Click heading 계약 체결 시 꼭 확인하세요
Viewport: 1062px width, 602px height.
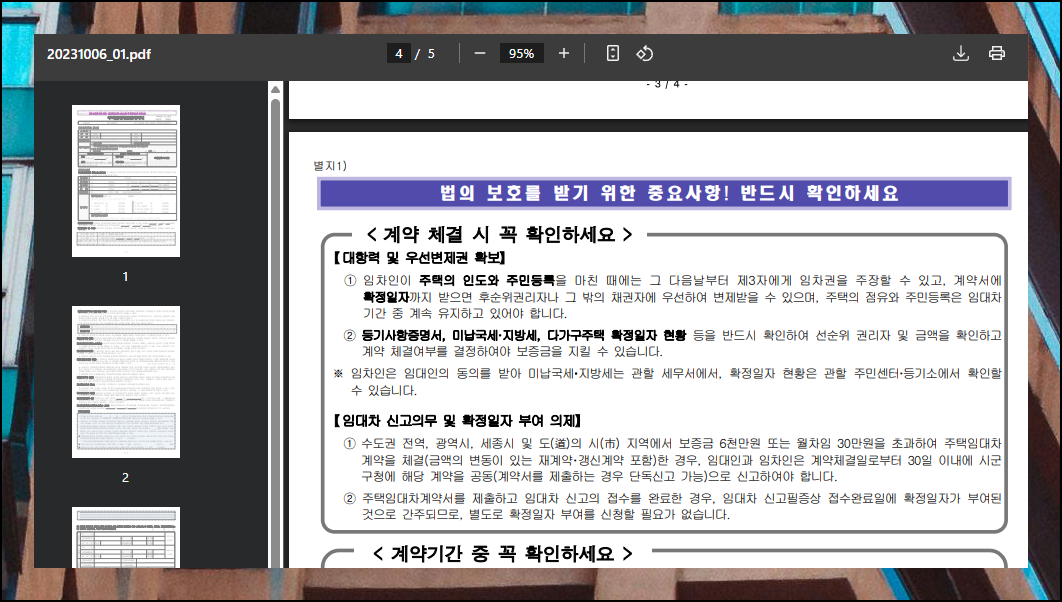[500, 234]
